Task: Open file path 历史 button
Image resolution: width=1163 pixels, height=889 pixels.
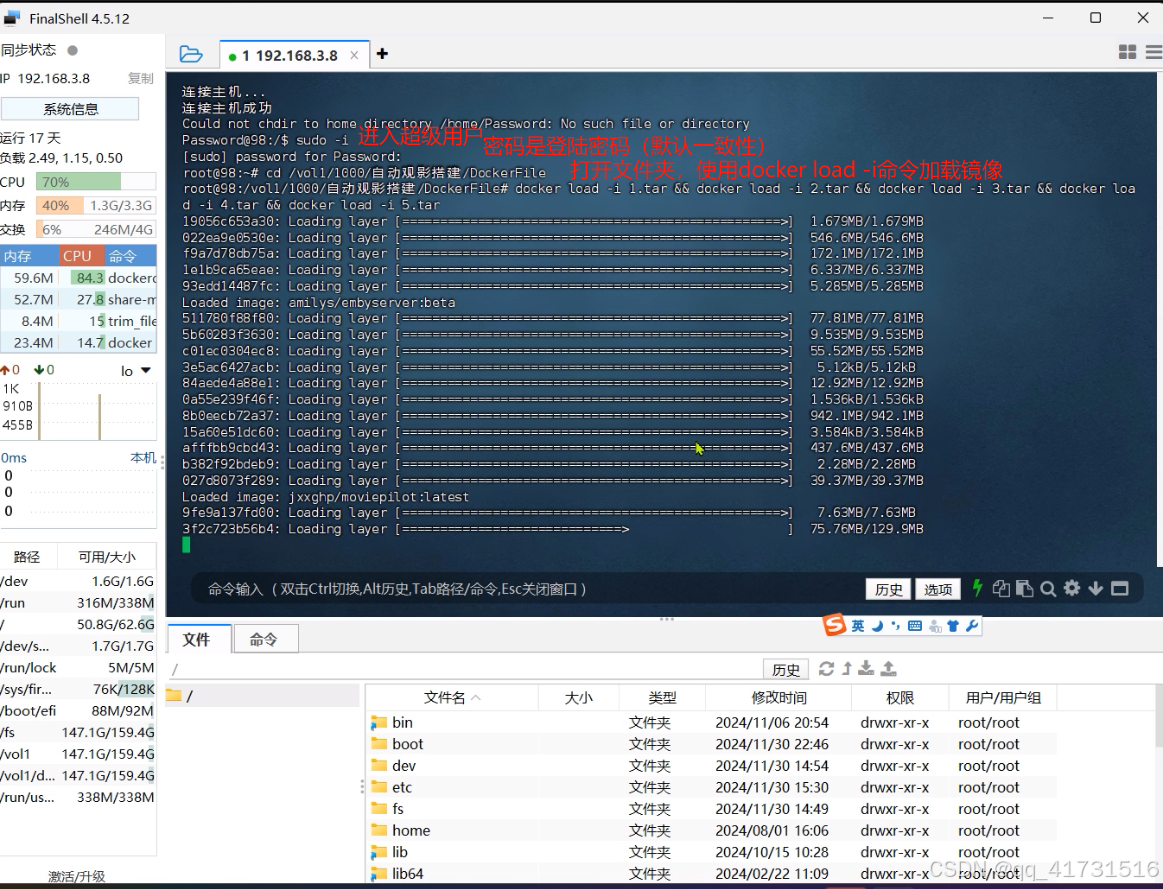Action: (x=785, y=670)
